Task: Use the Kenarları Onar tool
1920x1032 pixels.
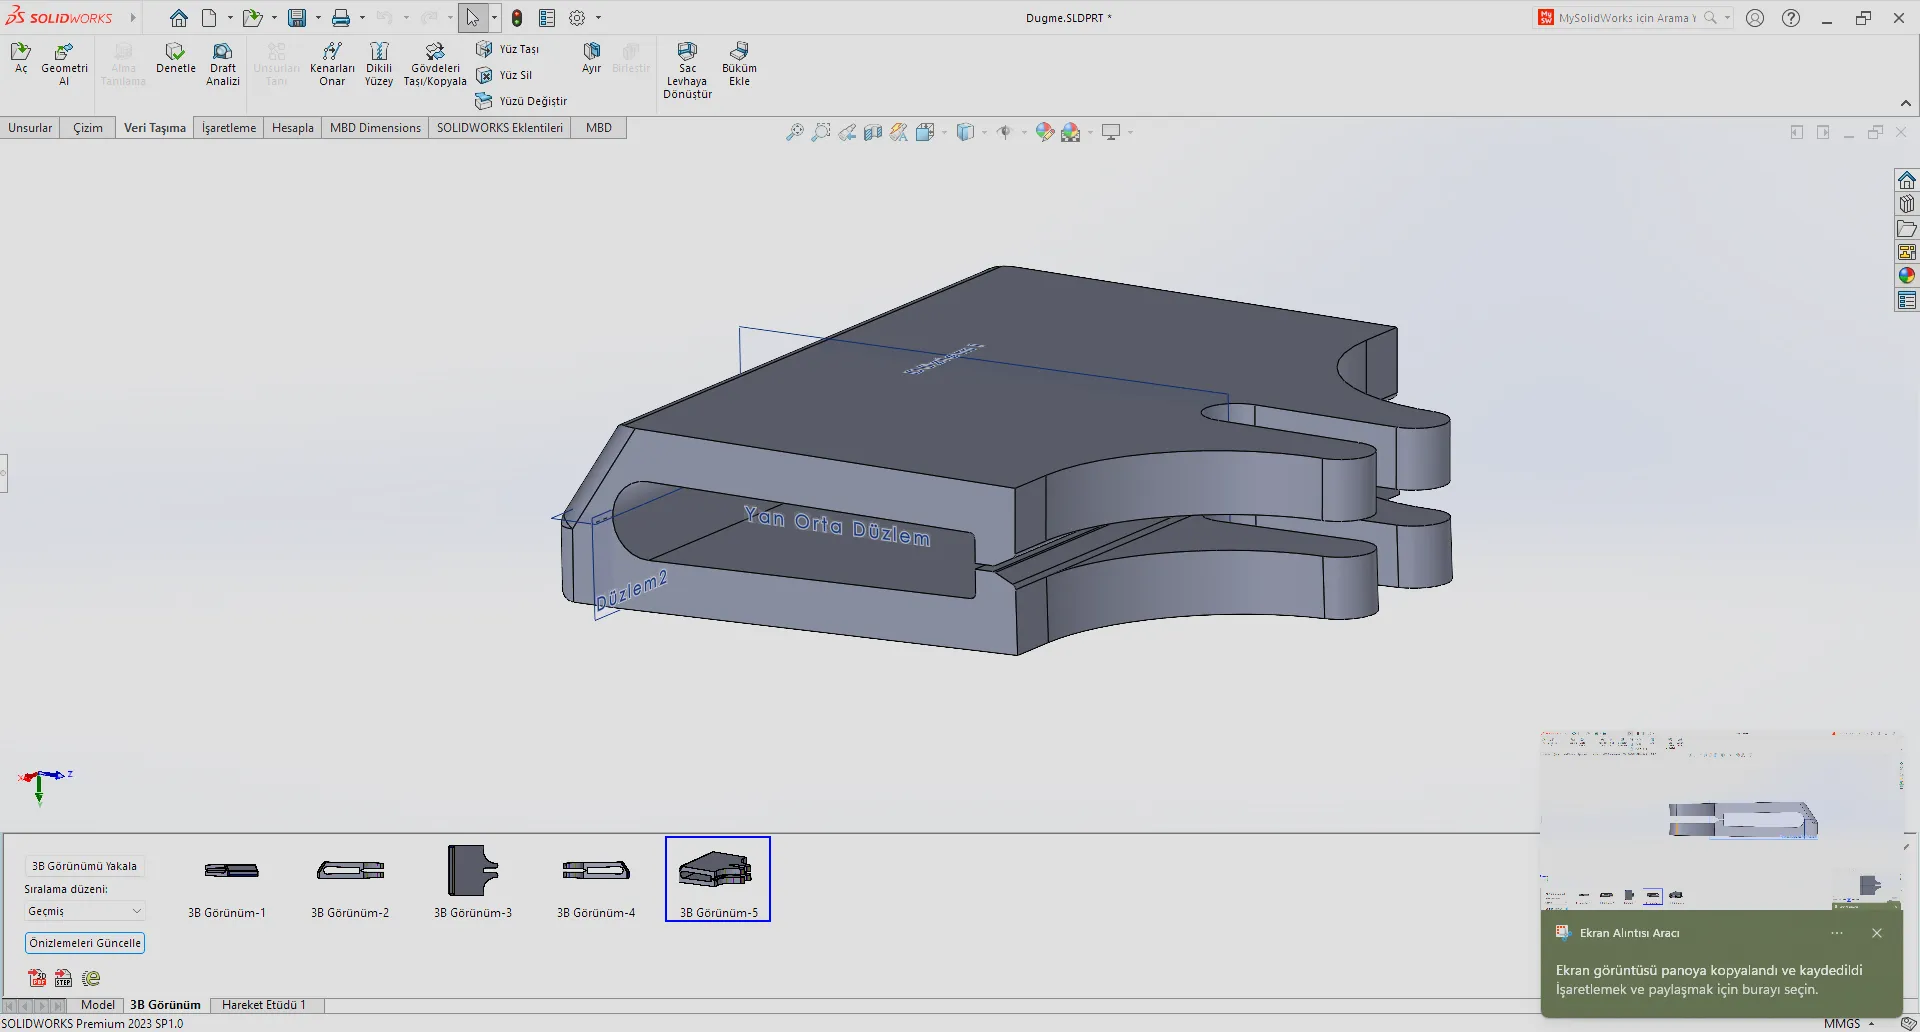Action: [332, 64]
